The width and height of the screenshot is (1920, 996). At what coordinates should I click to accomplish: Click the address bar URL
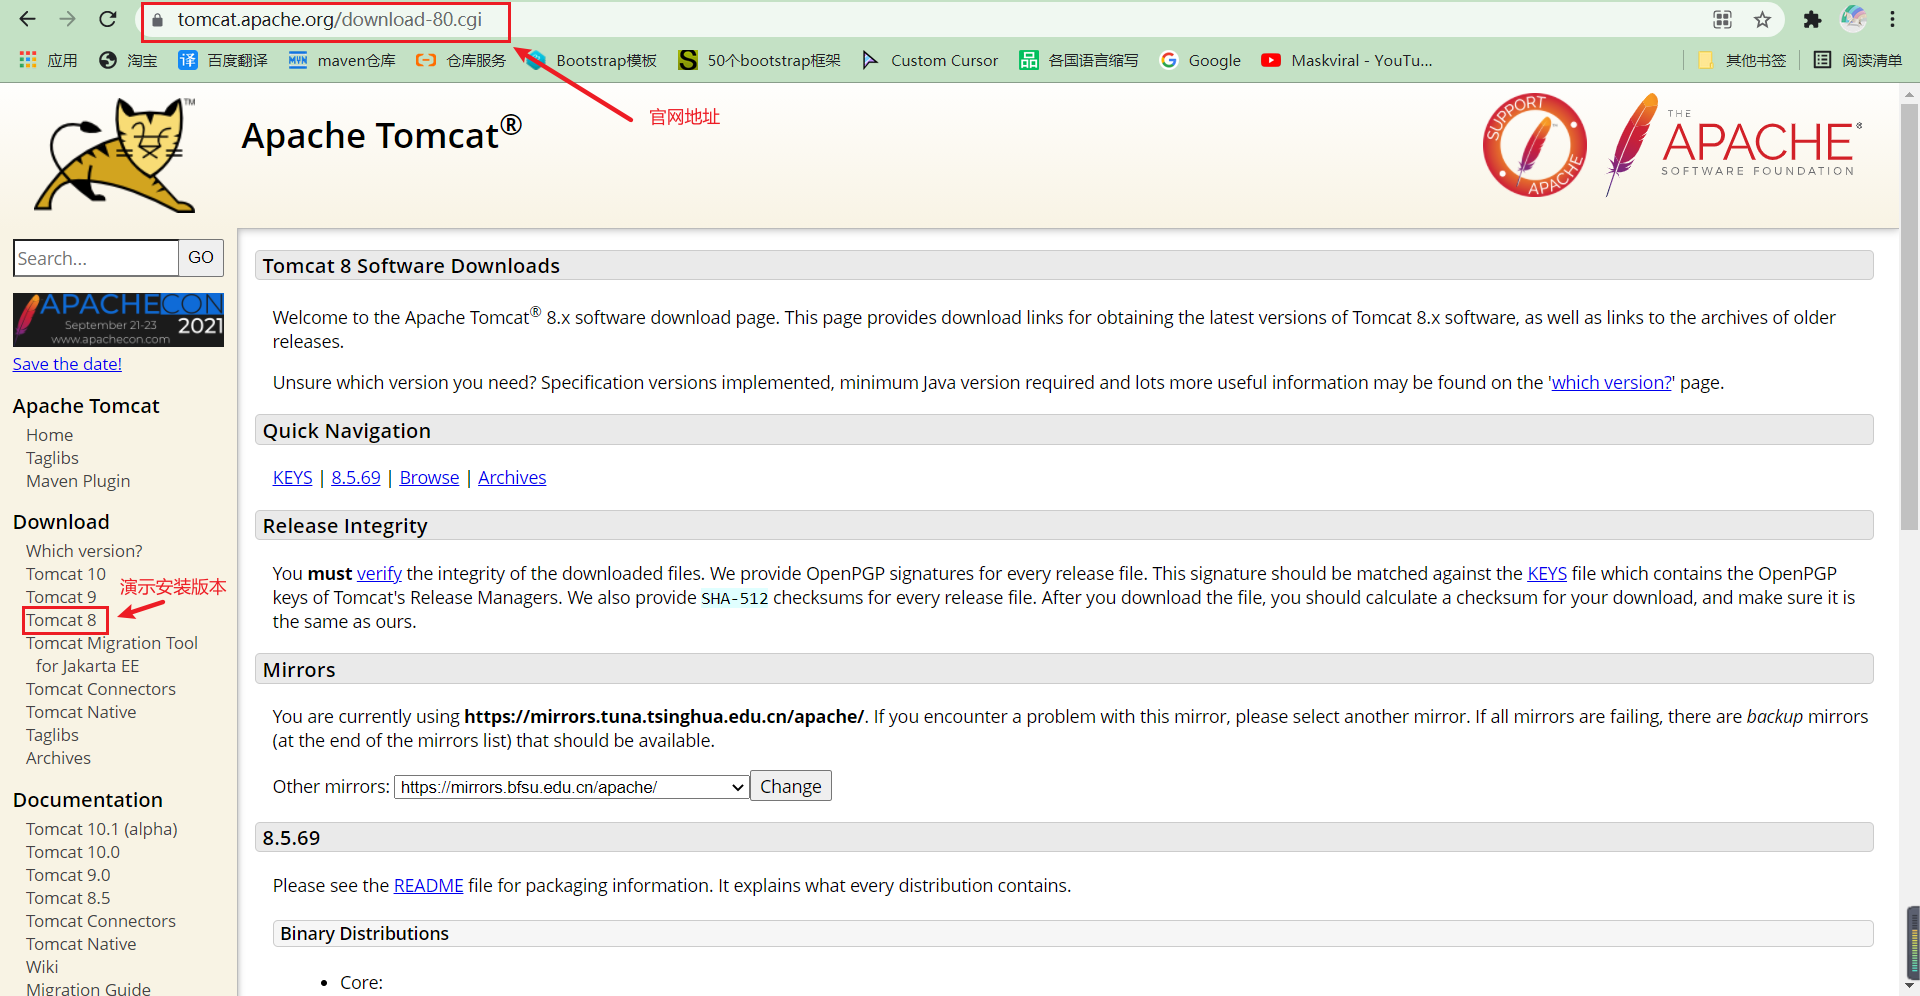(x=330, y=20)
